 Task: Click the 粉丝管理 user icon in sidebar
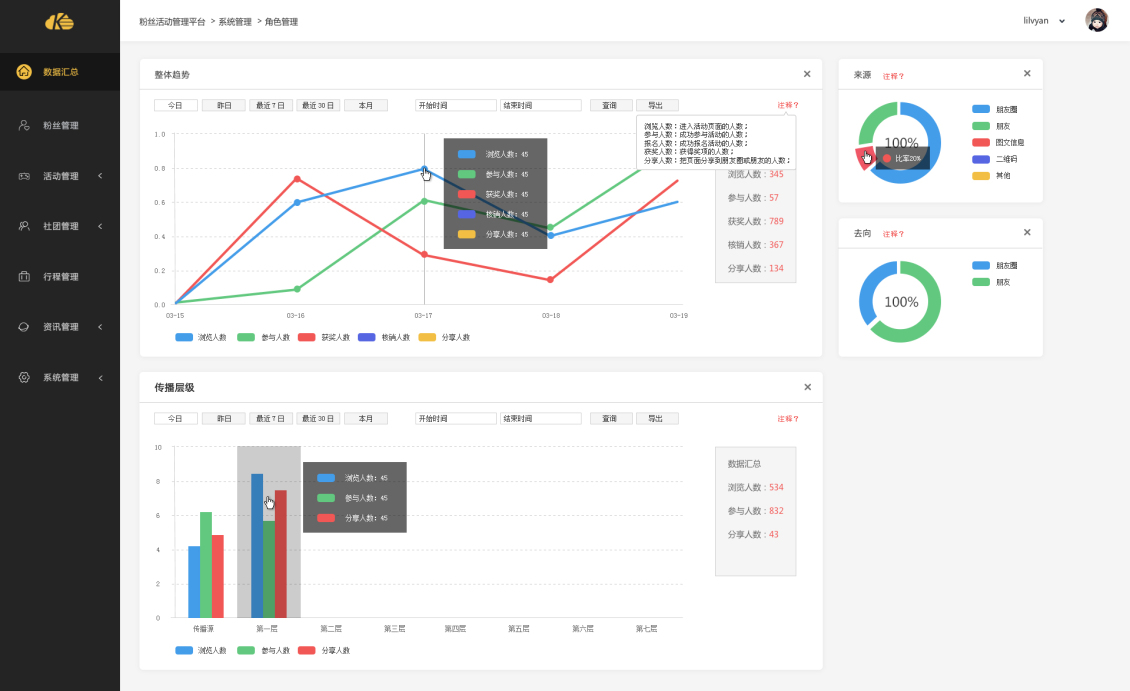[x=24, y=125]
